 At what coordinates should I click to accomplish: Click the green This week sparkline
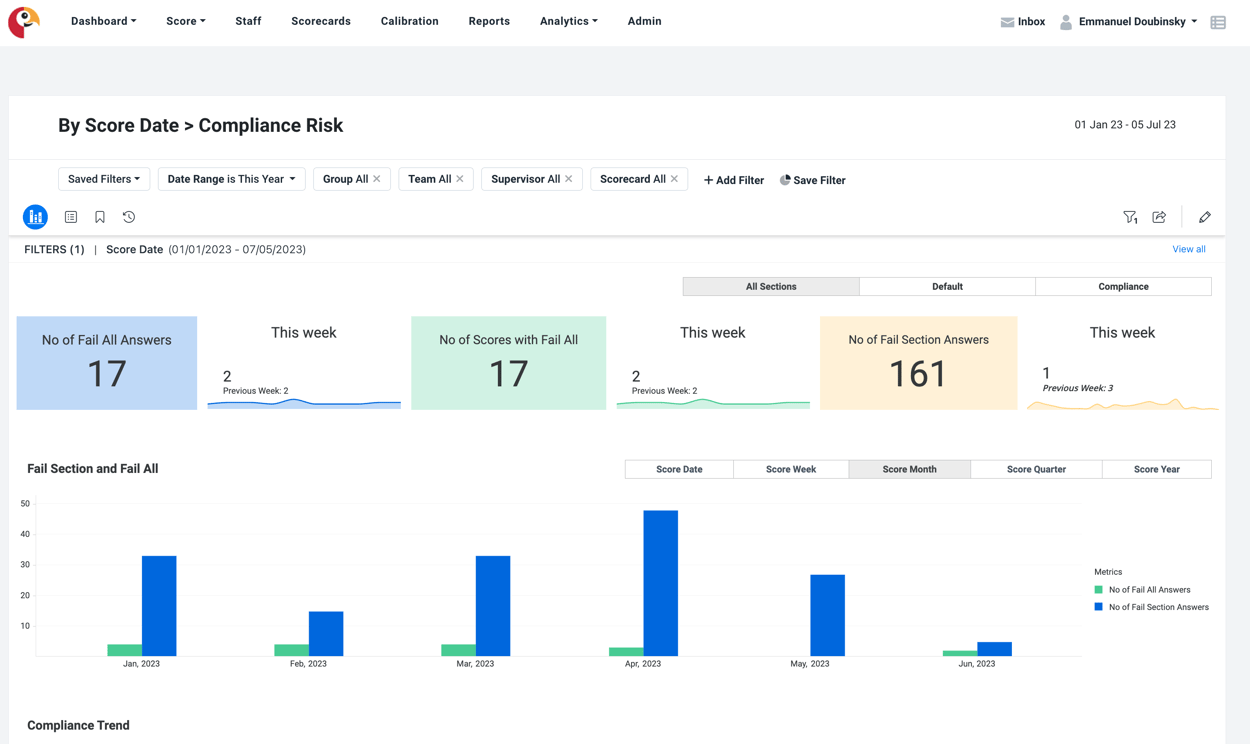tap(713, 403)
